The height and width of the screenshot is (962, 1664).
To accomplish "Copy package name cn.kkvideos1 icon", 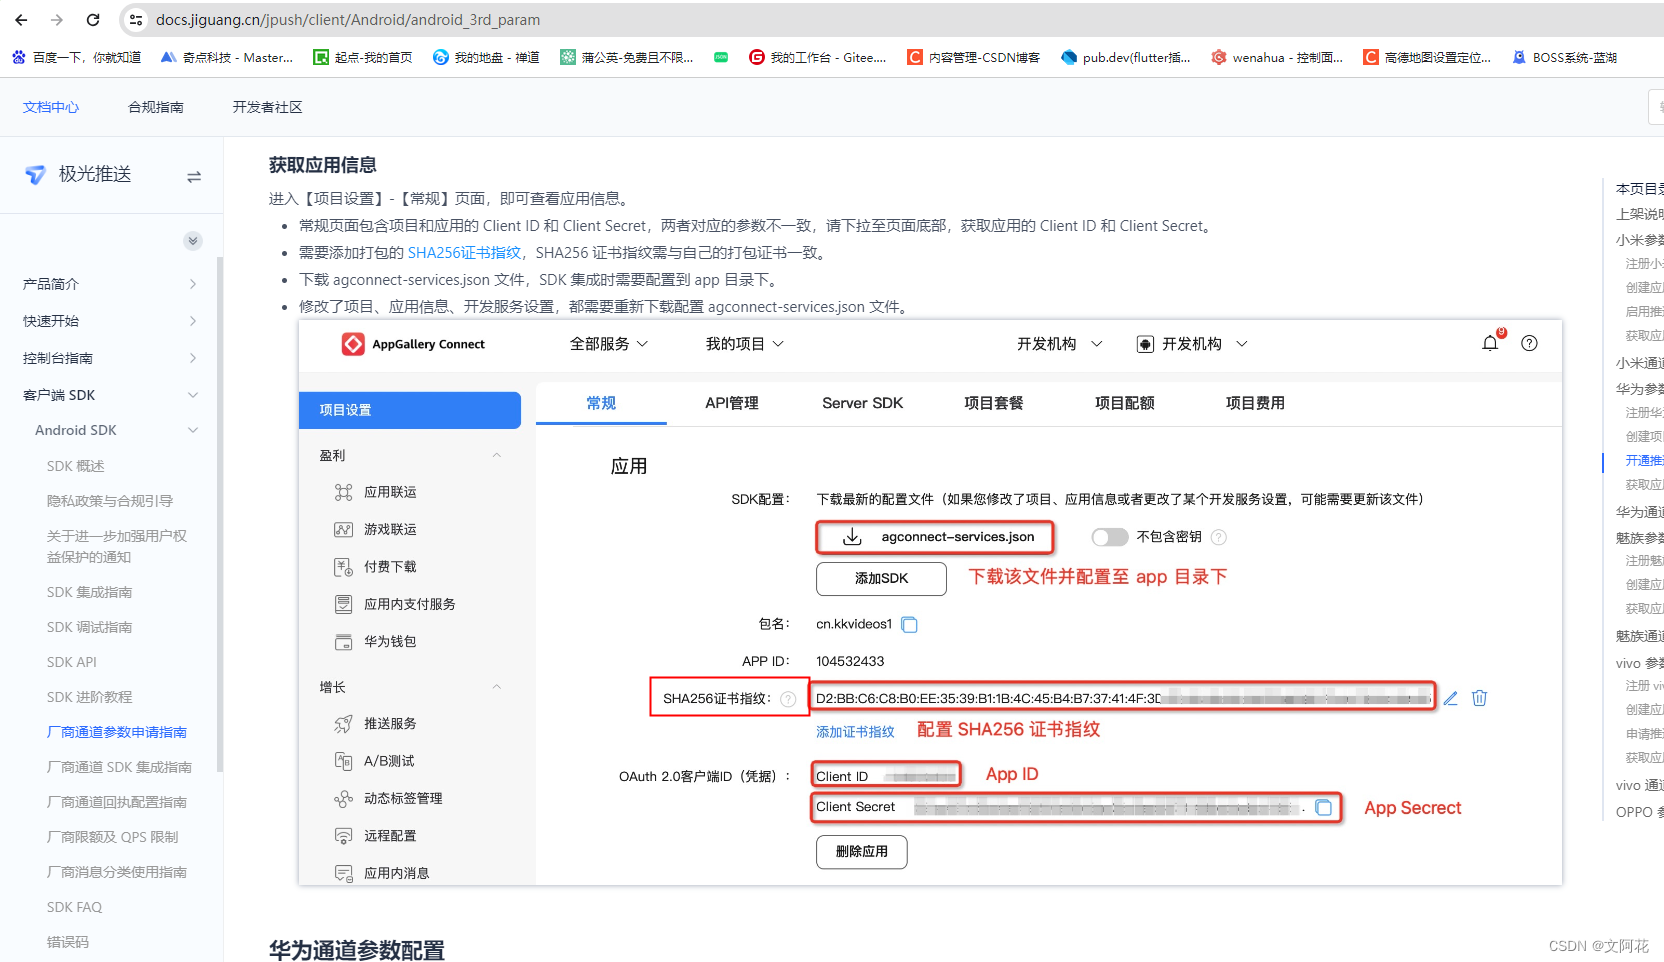I will [x=909, y=625].
